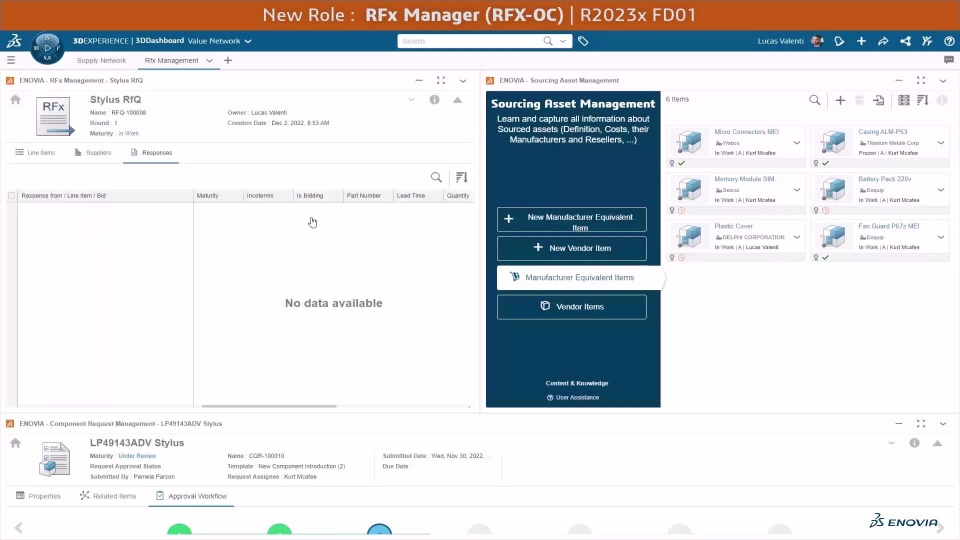Click the blue active workflow step marker
960x540 pixels.
[x=380, y=531]
